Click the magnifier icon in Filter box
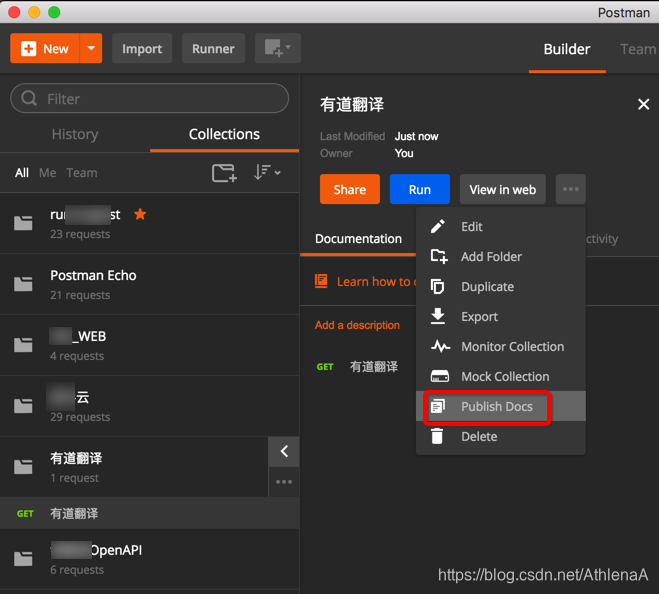This screenshot has width=659, height=594. pyautogui.click(x=29, y=98)
